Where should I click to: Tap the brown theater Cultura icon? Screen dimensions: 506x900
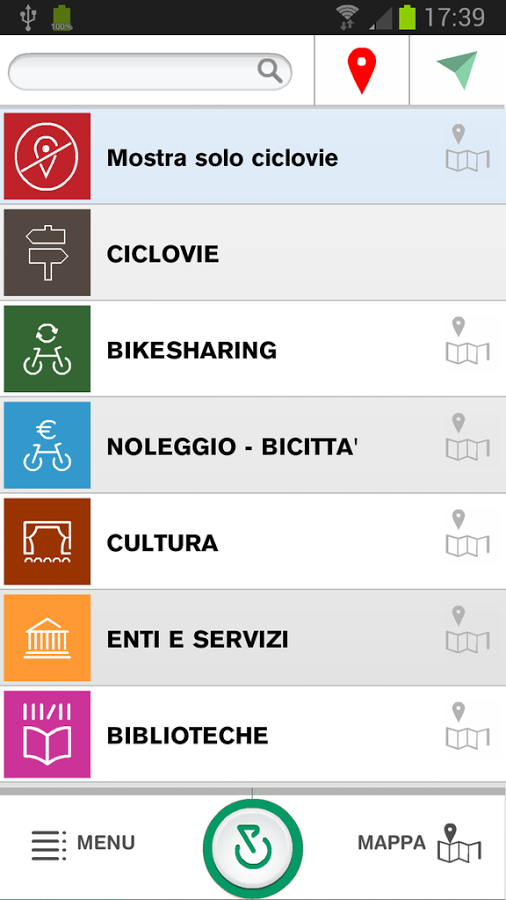coord(47,541)
